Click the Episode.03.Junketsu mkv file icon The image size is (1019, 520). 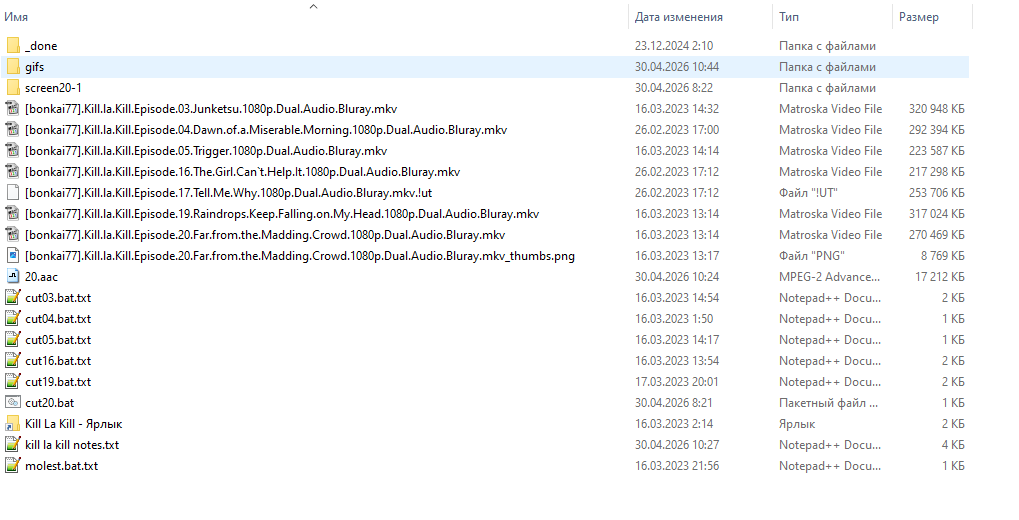[13, 109]
